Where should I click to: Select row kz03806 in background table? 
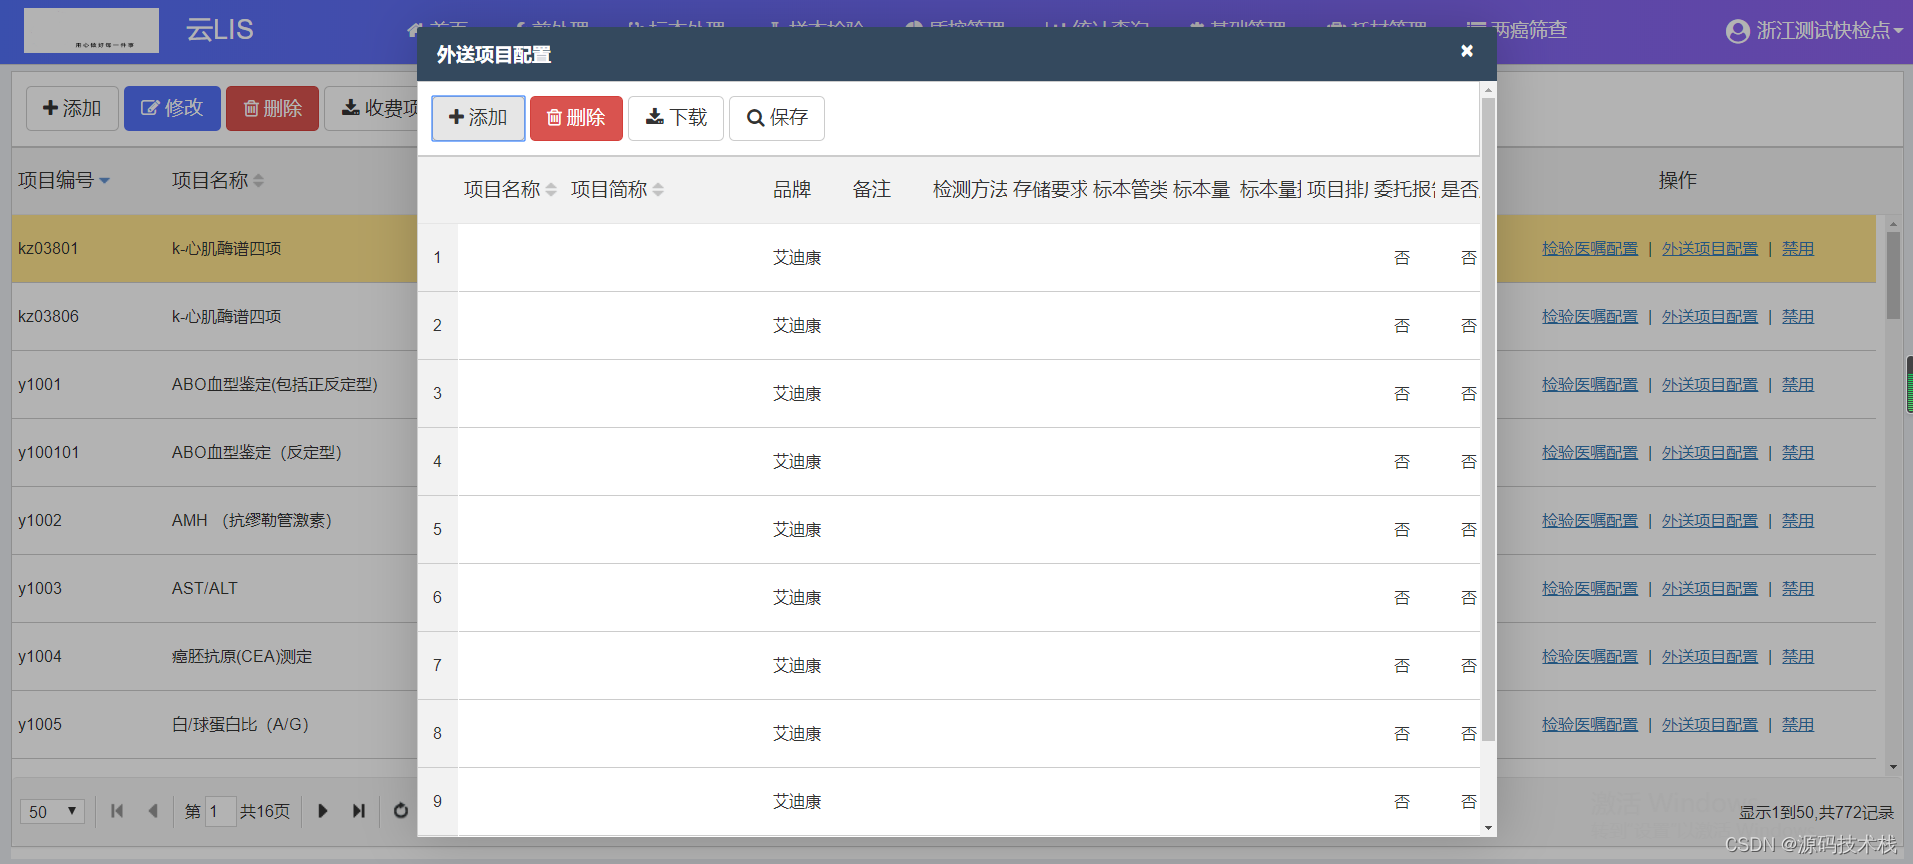[214, 317]
